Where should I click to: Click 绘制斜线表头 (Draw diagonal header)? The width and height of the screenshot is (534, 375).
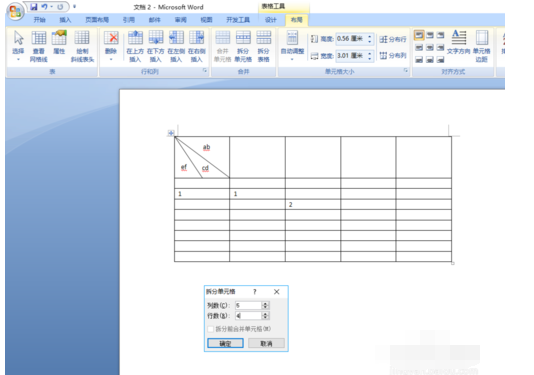82,46
